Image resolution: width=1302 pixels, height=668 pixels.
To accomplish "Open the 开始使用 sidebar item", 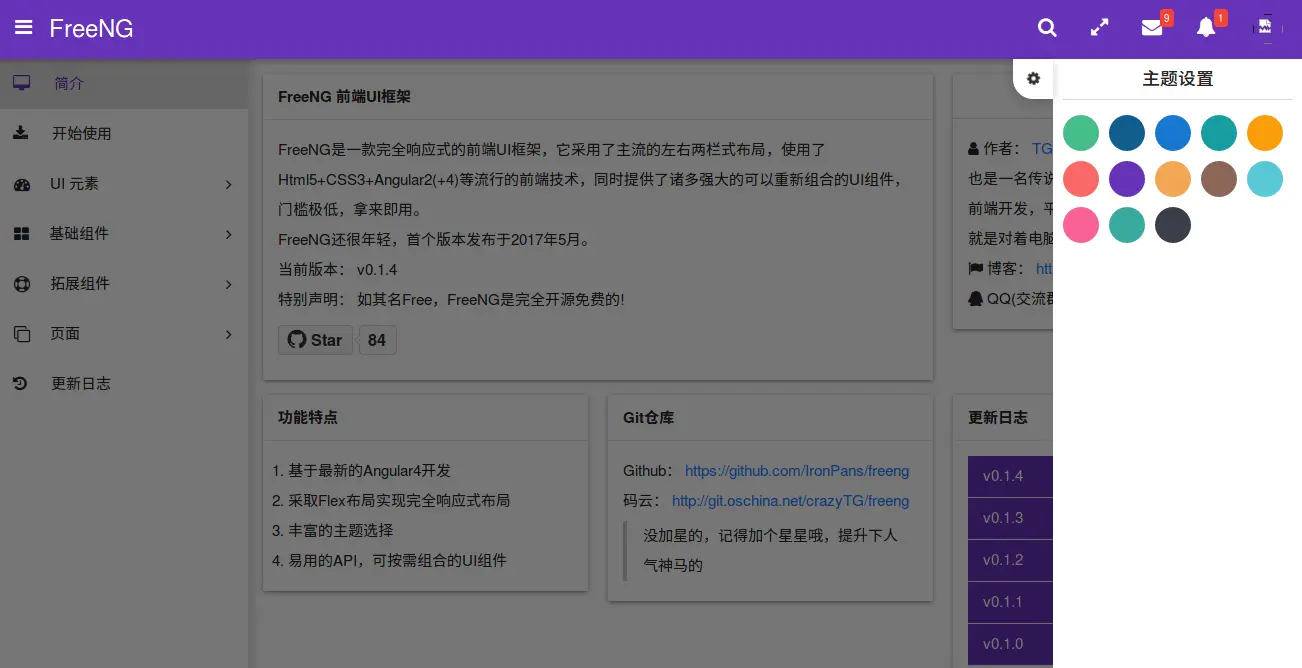I will click(124, 133).
